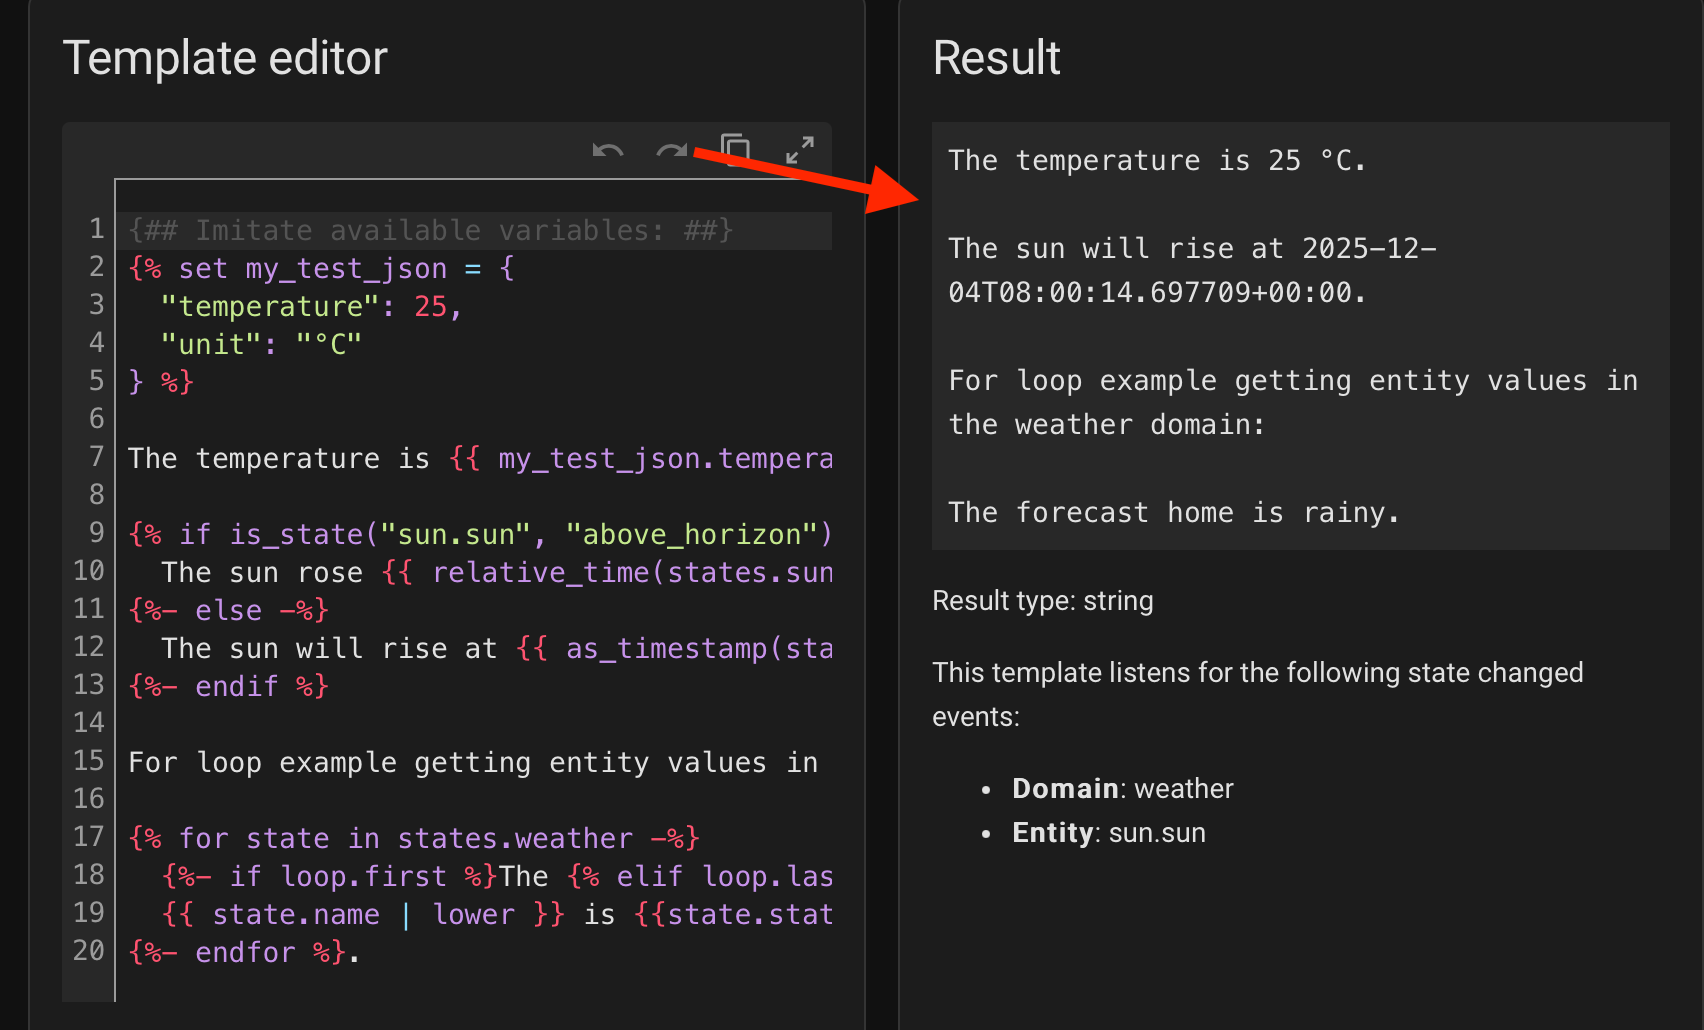Click the 'for state in states.weather' line
Screen dimensions: 1704x1030
pyautogui.click(x=414, y=838)
